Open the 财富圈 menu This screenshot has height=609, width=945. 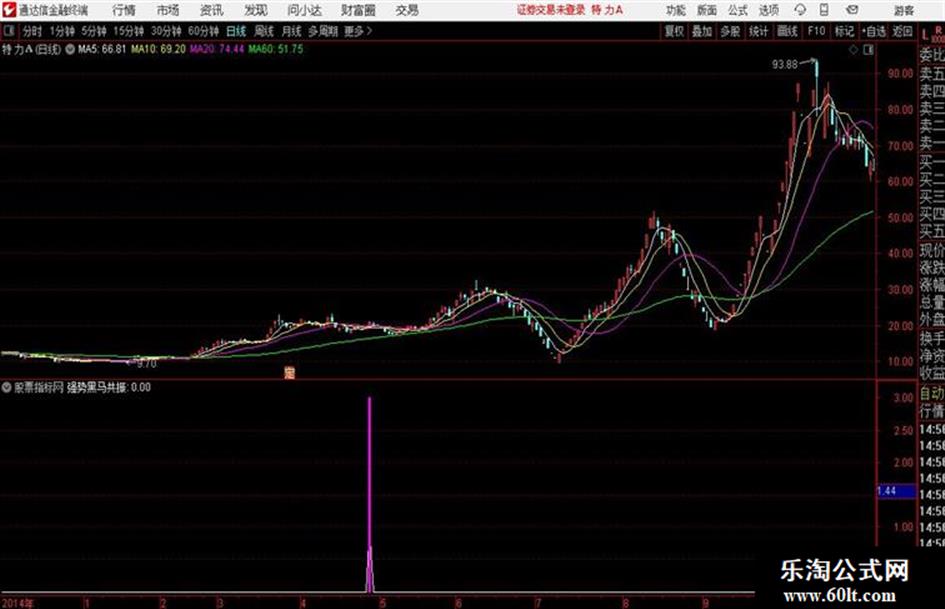tap(359, 10)
